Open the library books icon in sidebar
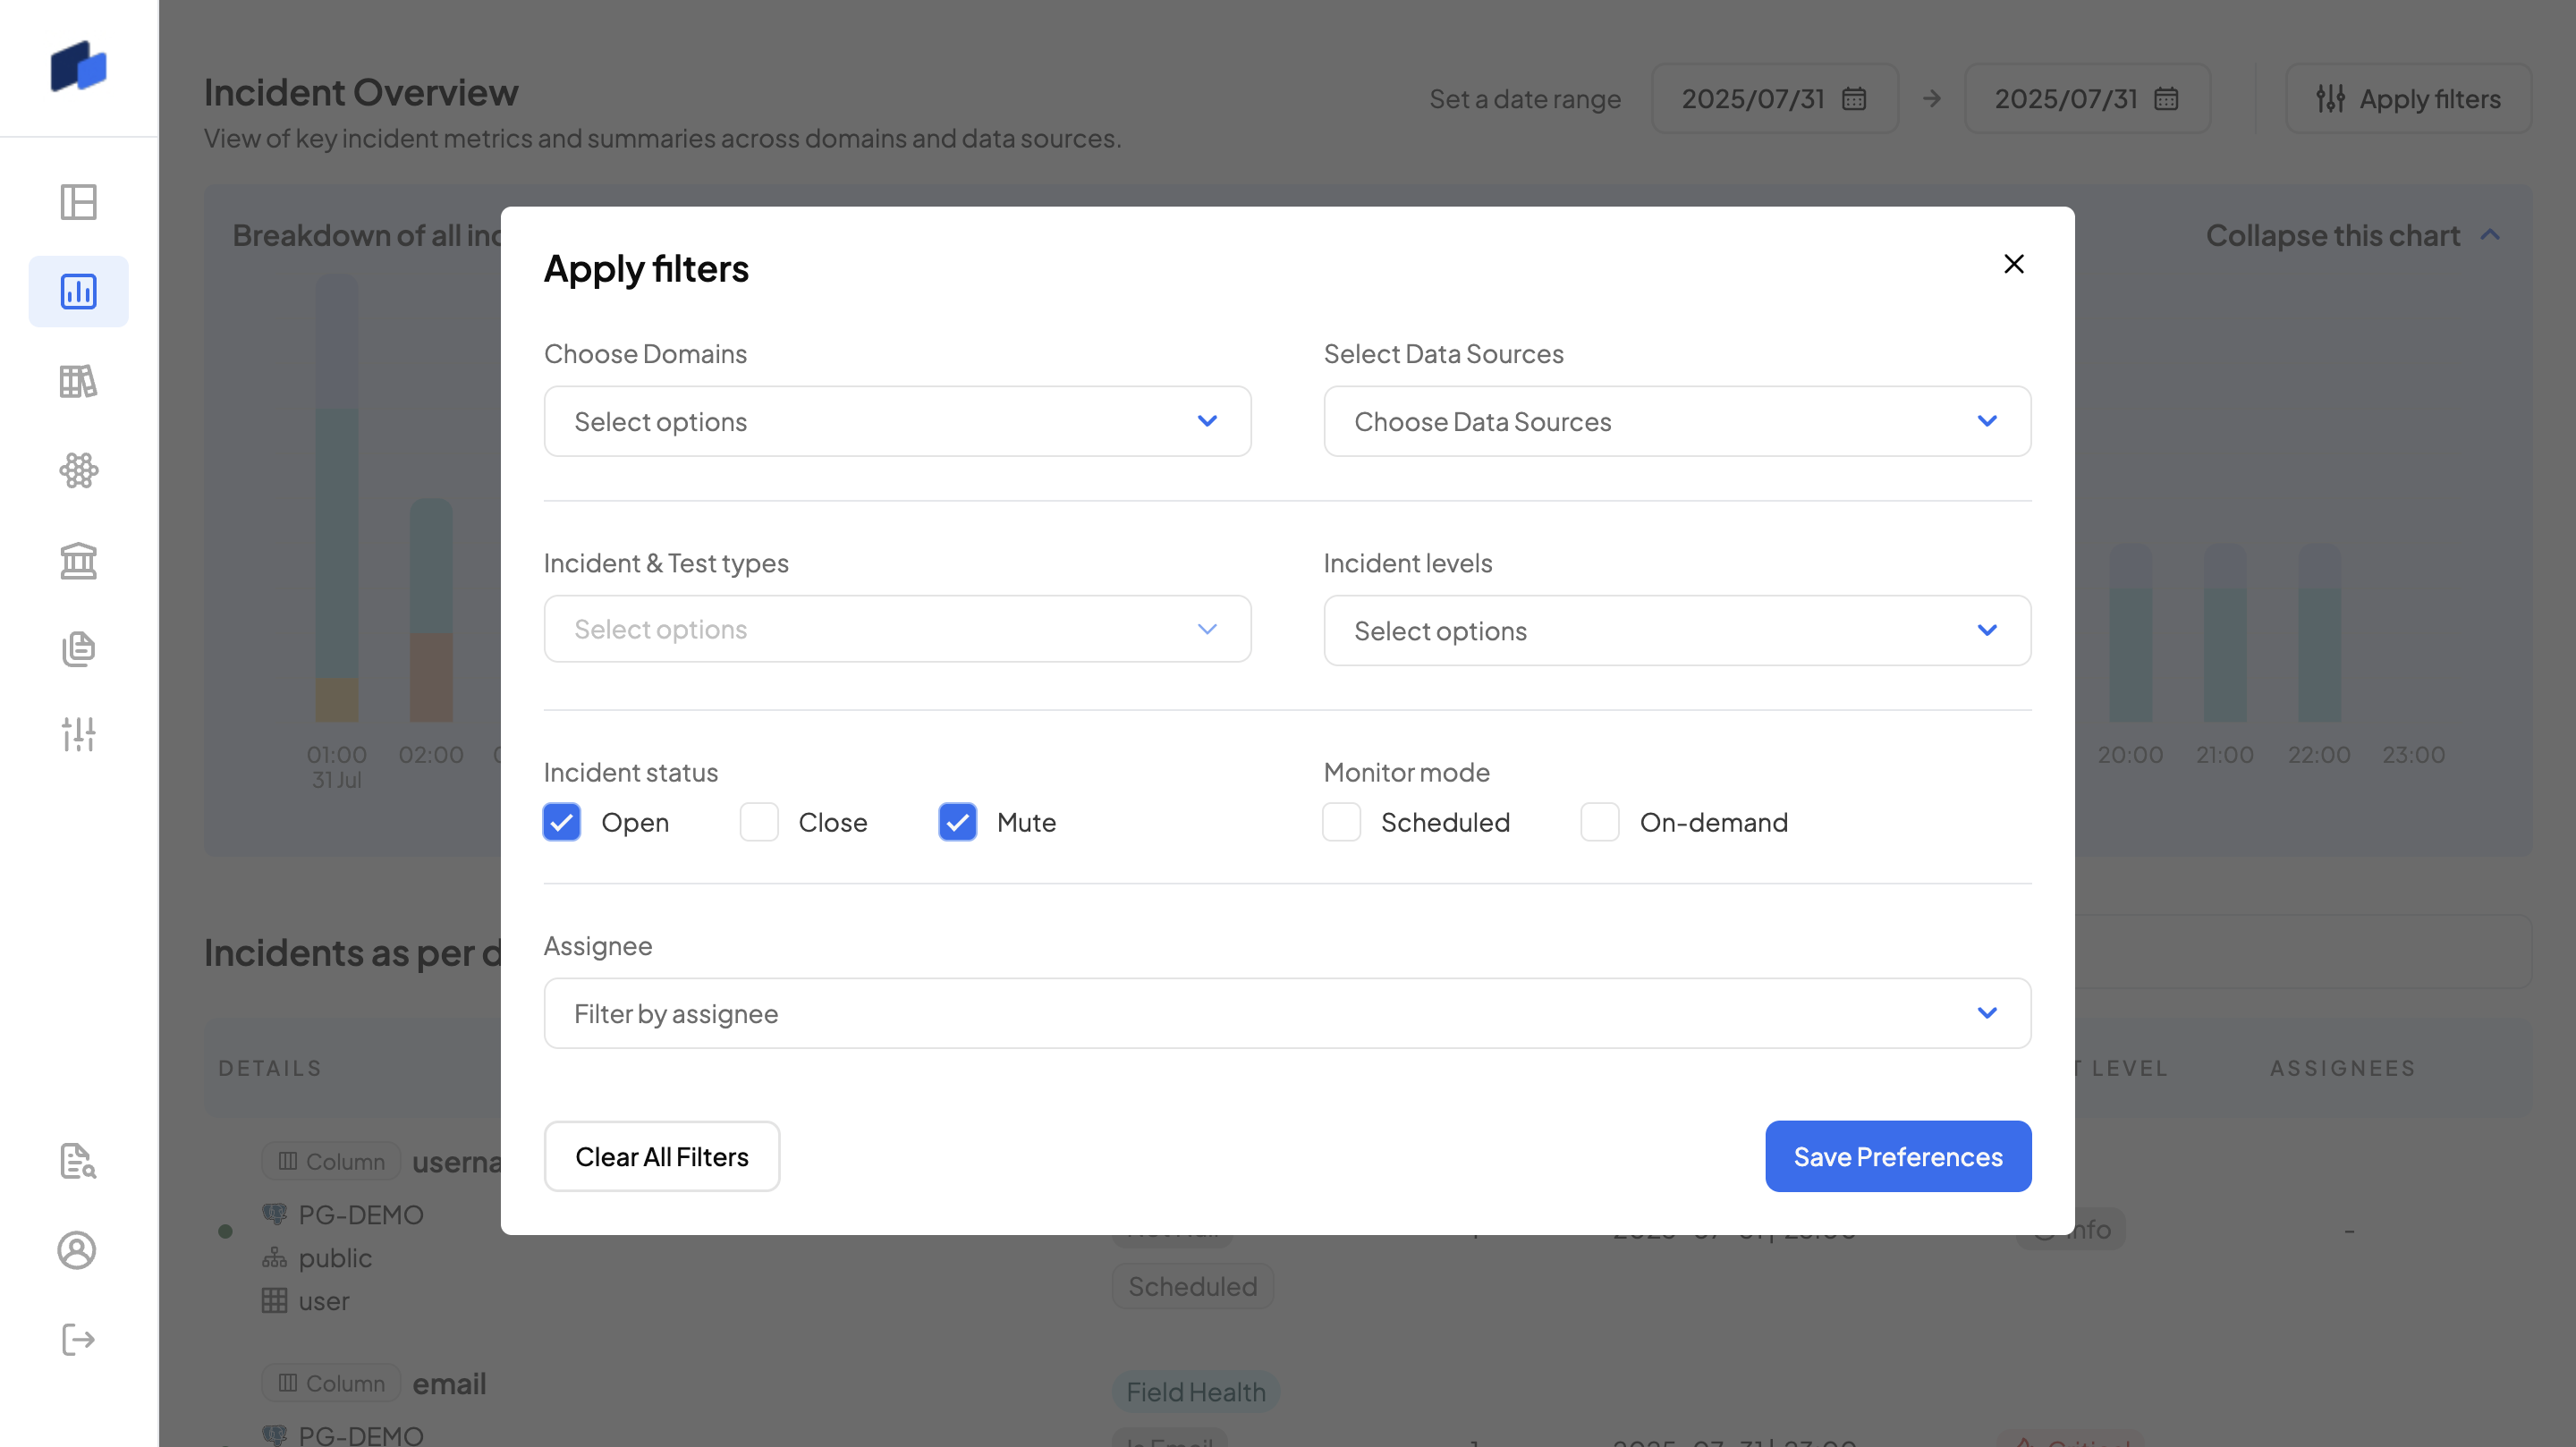This screenshot has width=2576, height=1447. click(x=78, y=381)
